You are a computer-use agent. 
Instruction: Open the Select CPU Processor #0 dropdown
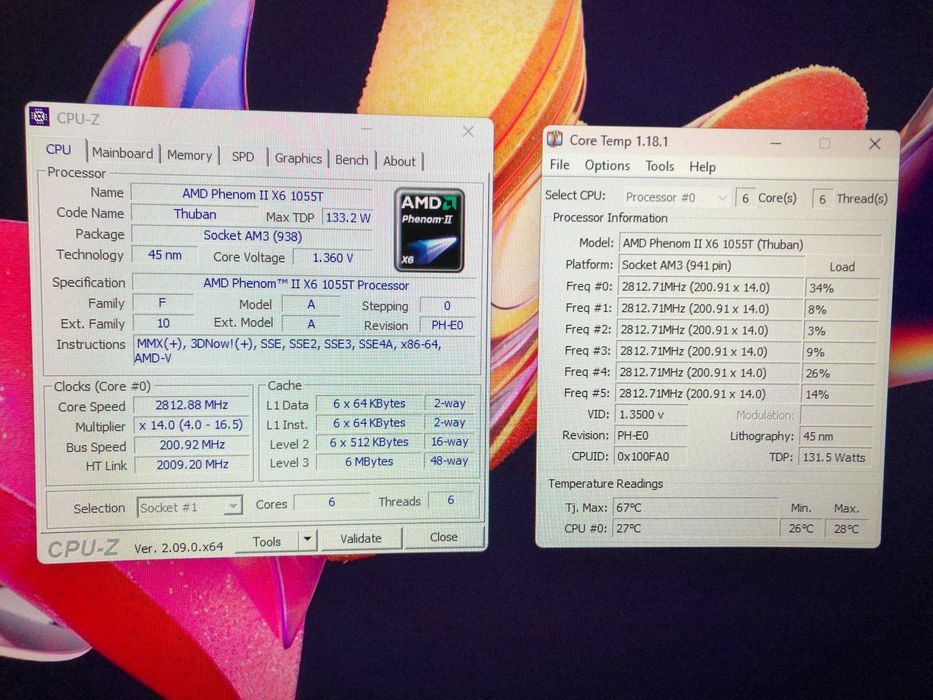[x=676, y=197]
